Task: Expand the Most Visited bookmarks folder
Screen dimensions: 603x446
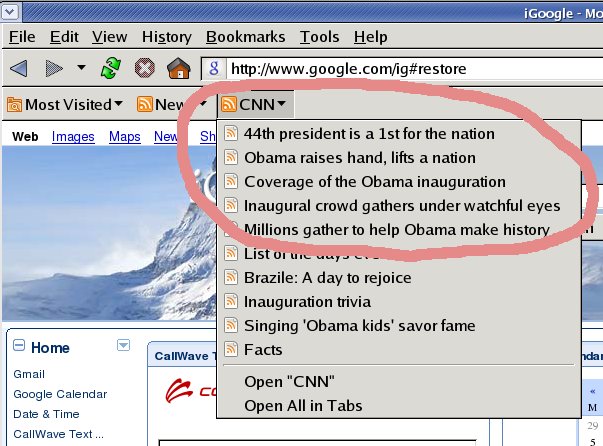Action: pyautogui.click(x=65, y=105)
